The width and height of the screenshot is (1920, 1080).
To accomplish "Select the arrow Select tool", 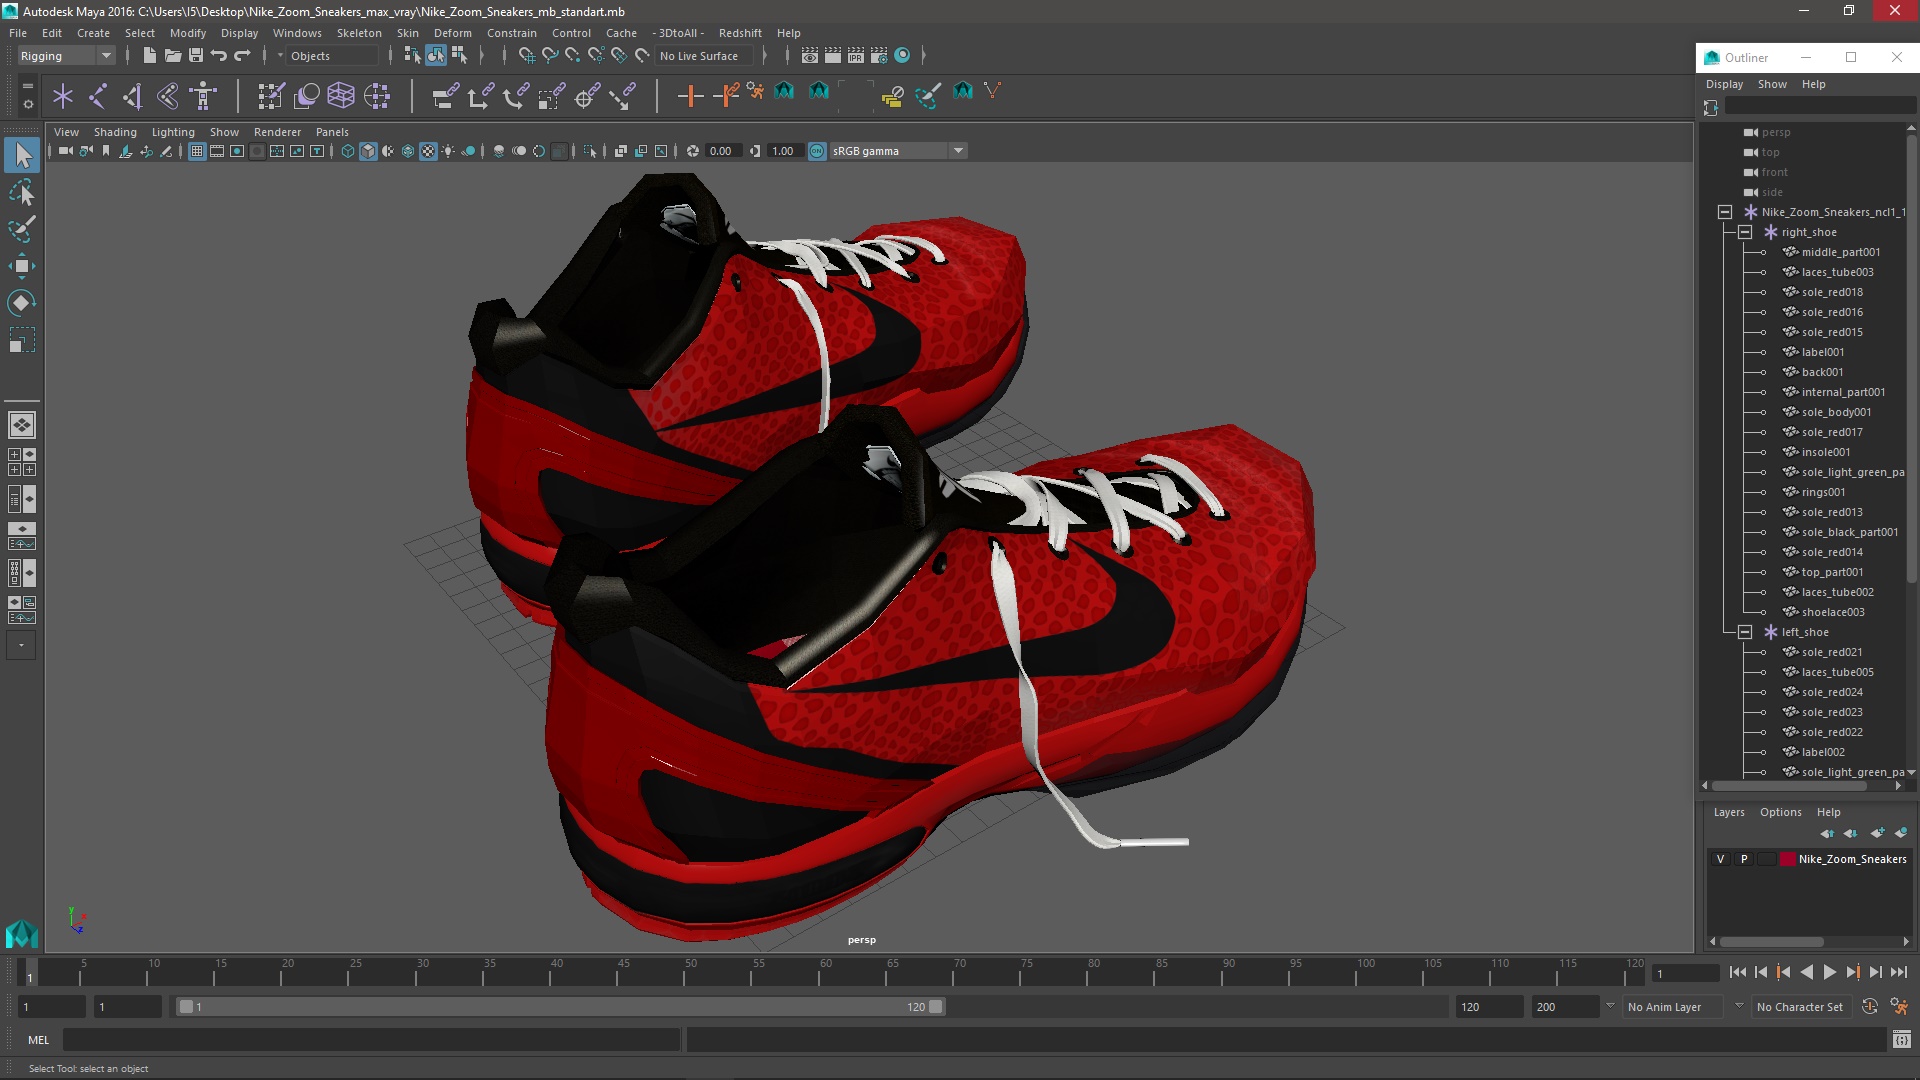I will pyautogui.click(x=22, y=155).
